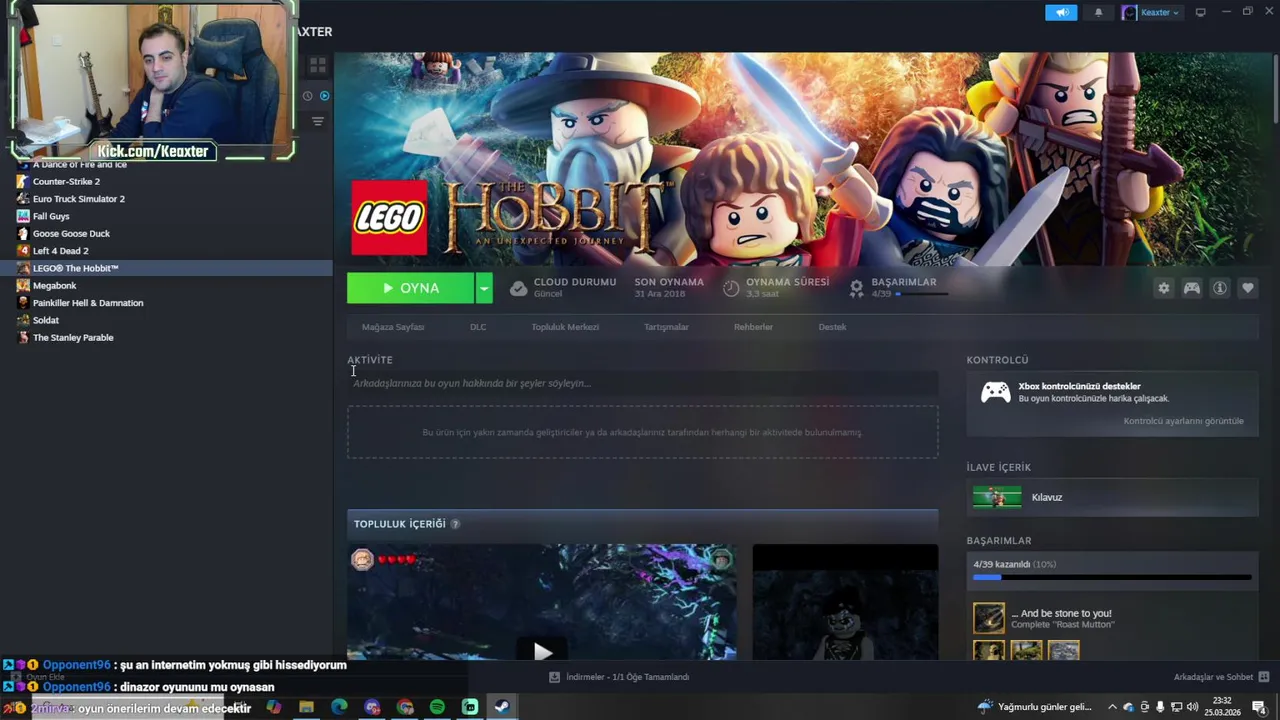Open the notifications bell

(x=1098, y=12)
